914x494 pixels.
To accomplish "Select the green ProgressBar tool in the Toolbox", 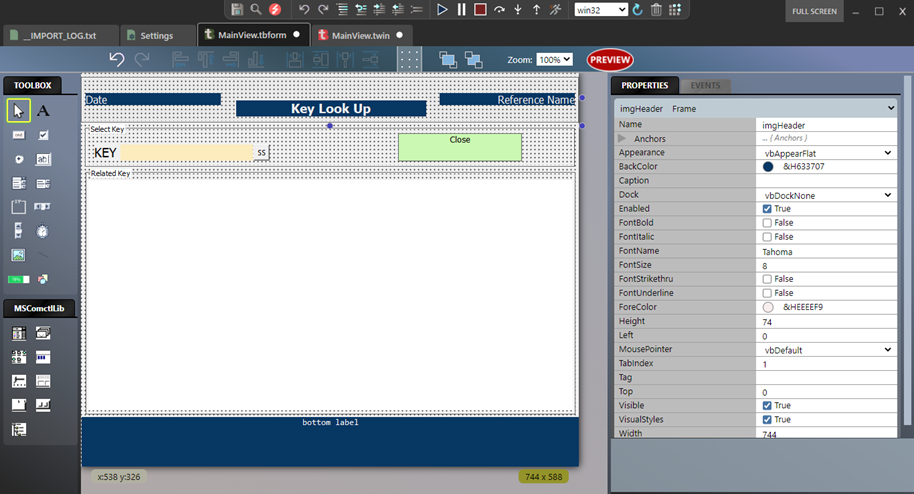I will 19,279.
